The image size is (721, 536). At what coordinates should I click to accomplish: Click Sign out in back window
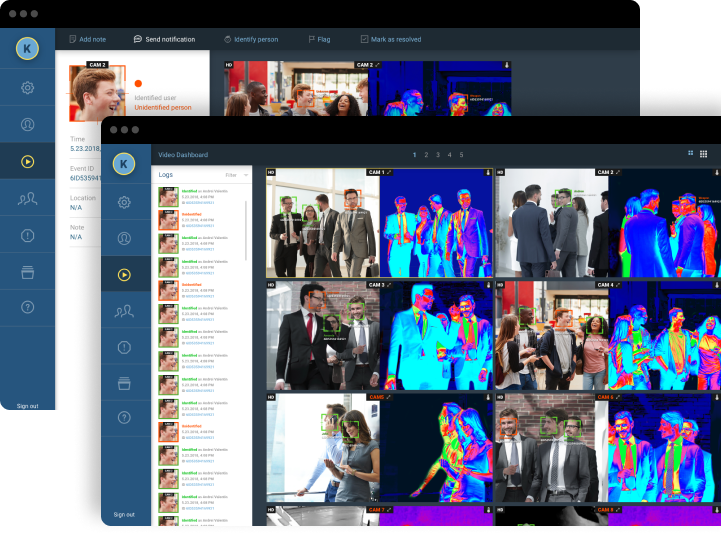tap(27, 406)
